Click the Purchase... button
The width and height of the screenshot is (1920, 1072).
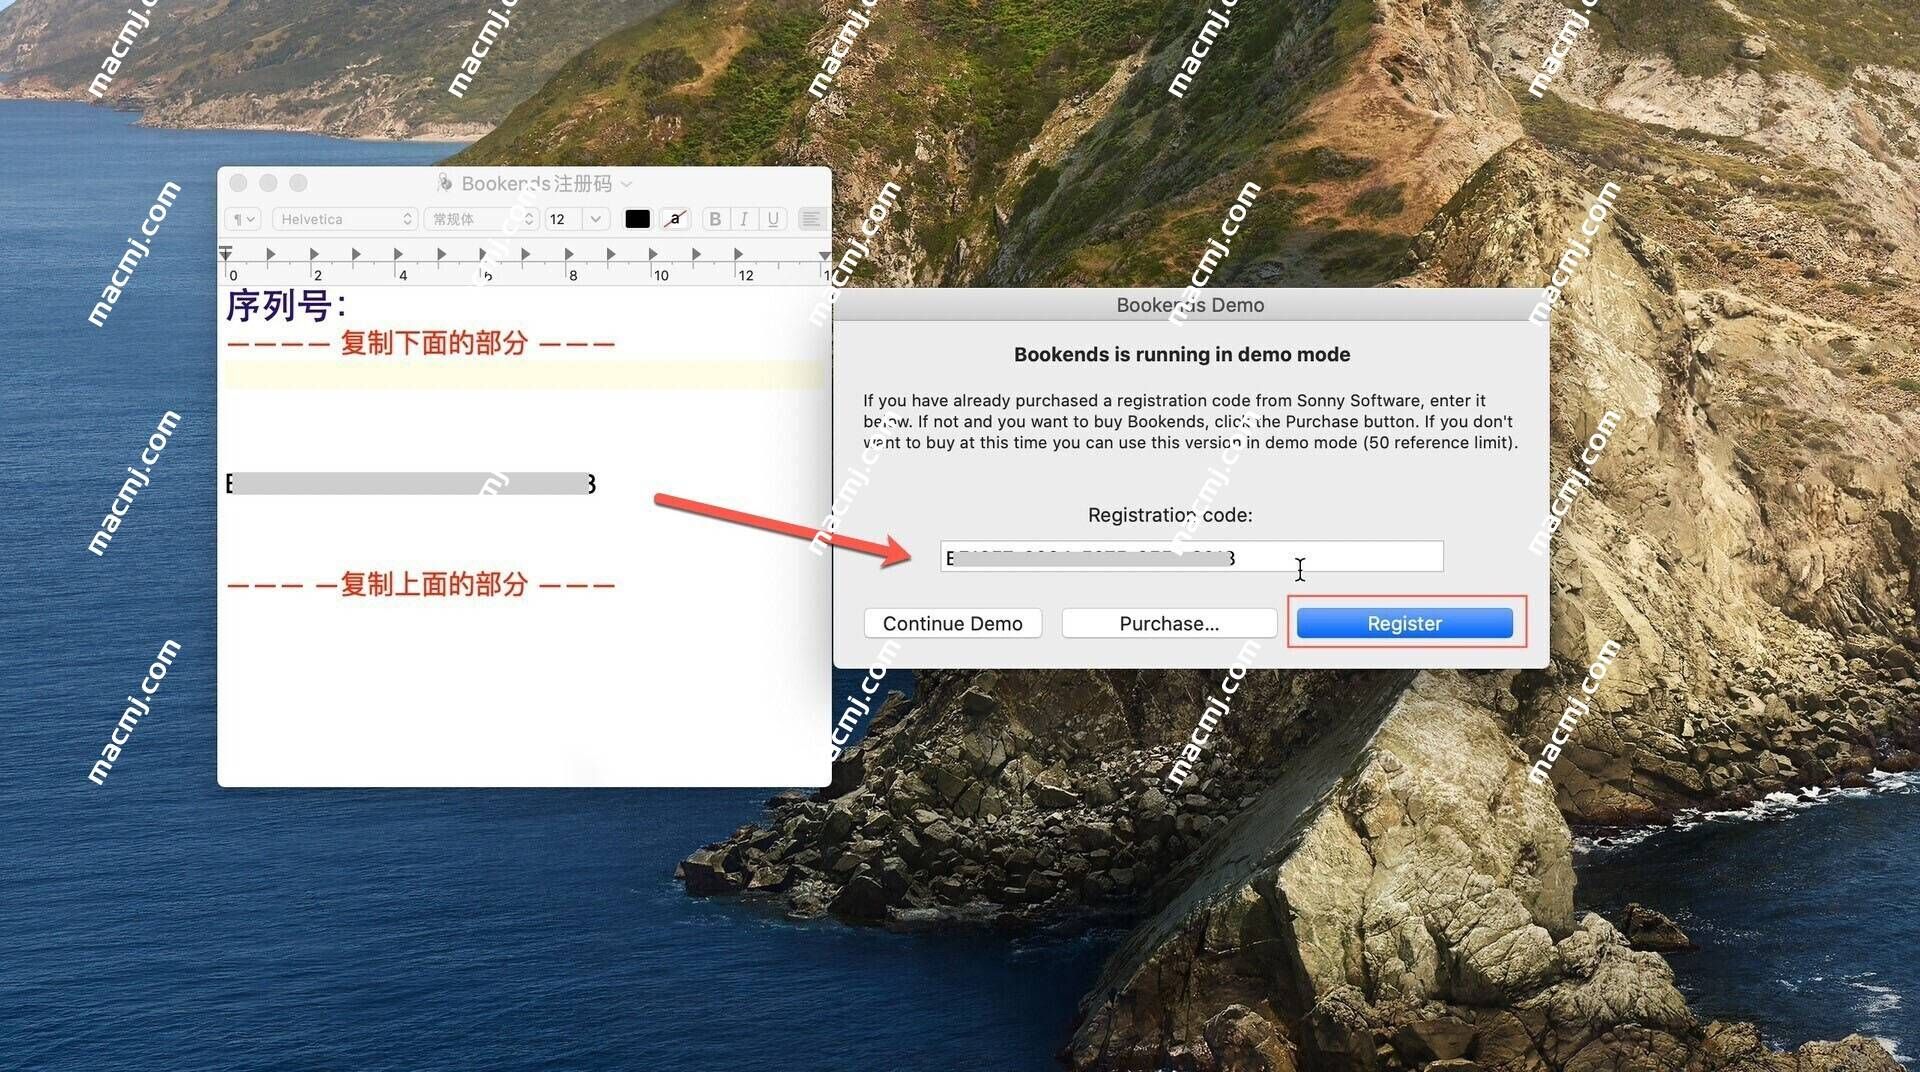1169,623
